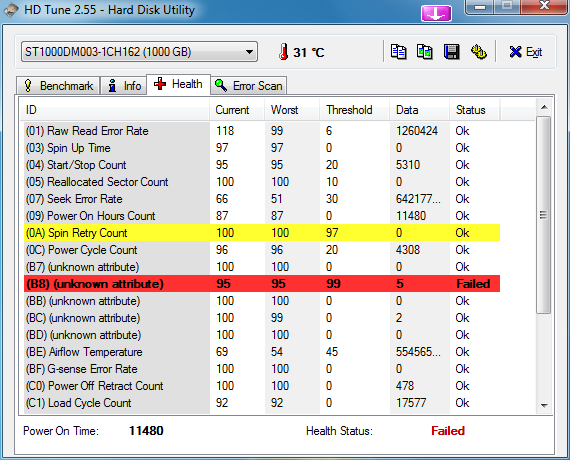Click the scrollbar down arrow
The width and height of the screenshot is (570, 460).
[544, 405]
